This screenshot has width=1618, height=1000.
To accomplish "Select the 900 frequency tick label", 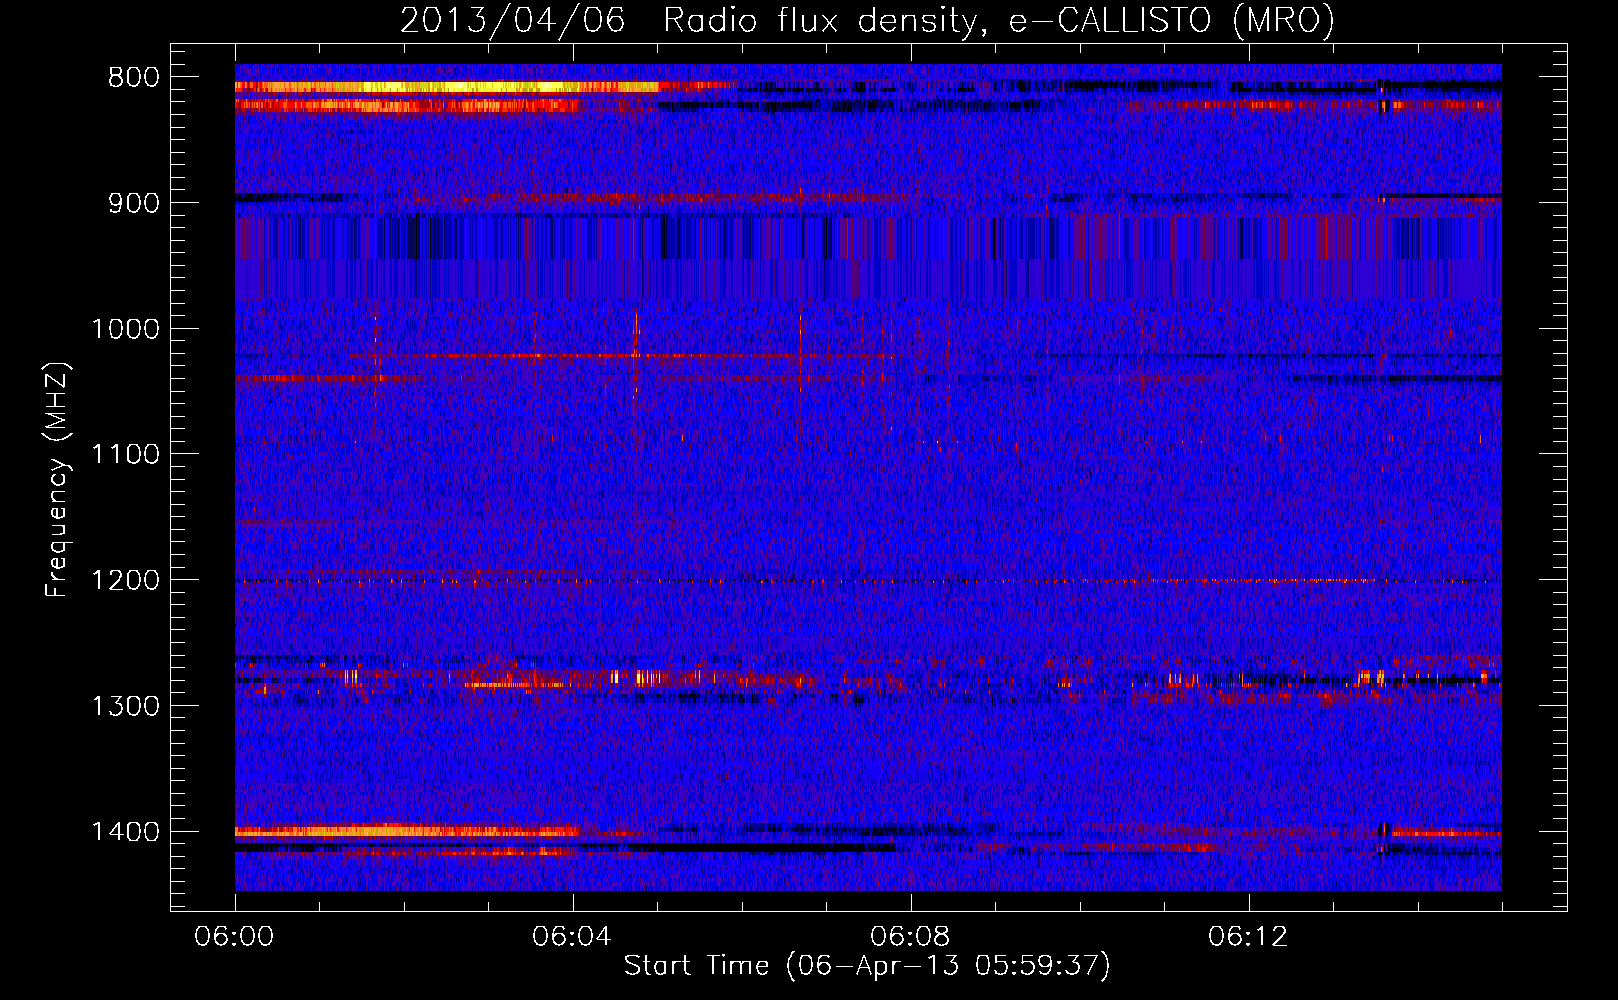I will point(134,203).
